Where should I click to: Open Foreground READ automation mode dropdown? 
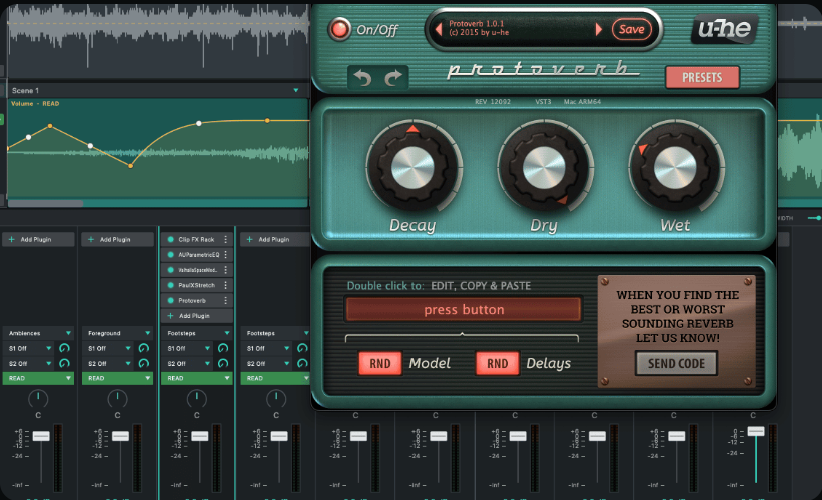(117, 378)
